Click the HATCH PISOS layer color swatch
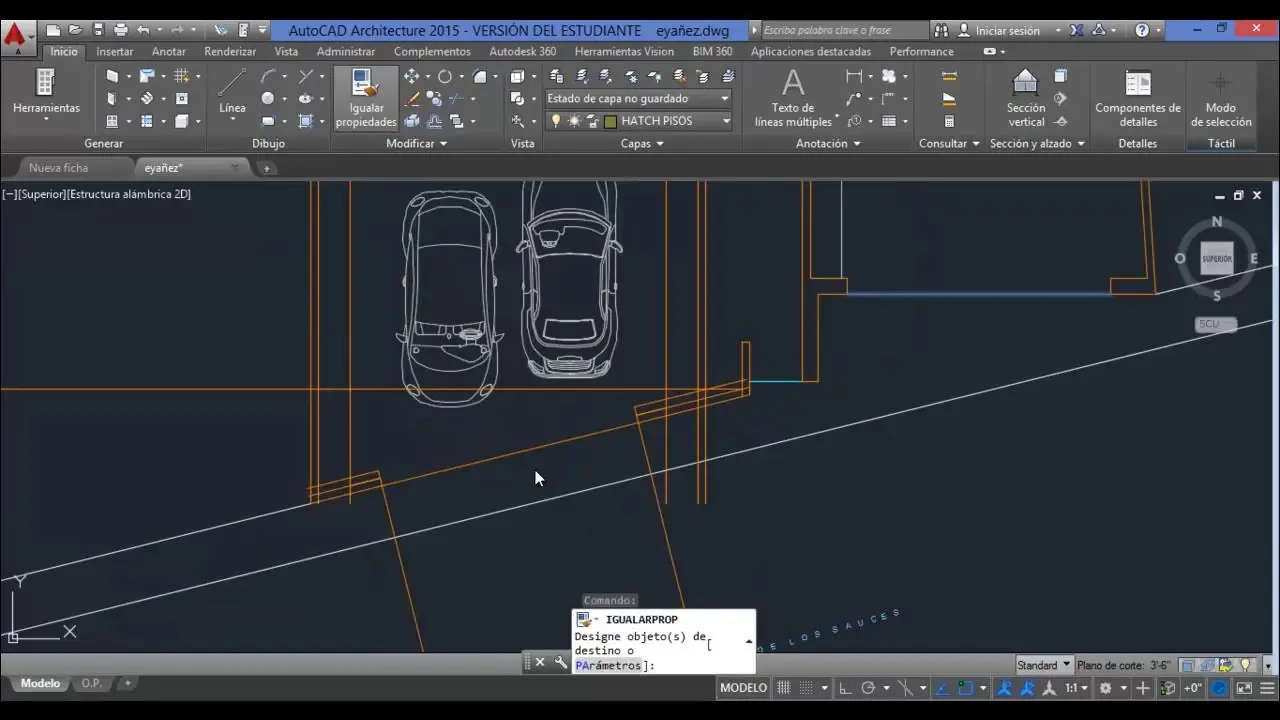1280x720 pixels. pyautogui.click(x=610, y=121)
